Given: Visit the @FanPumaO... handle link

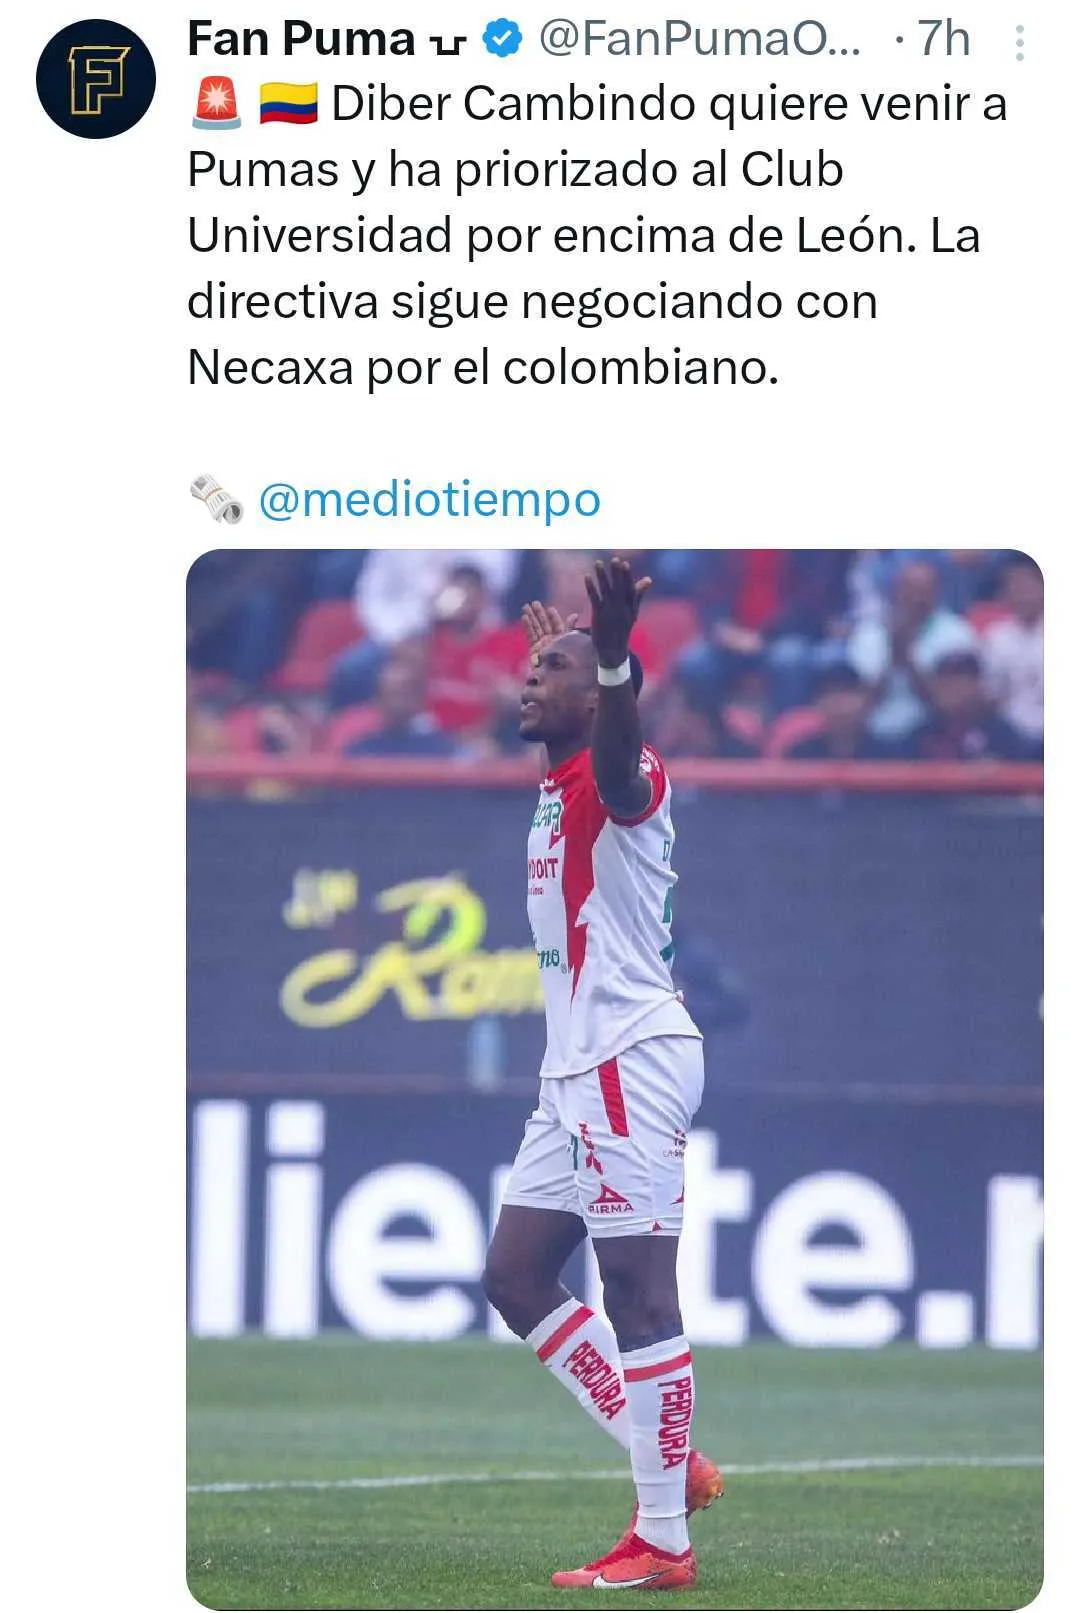Looking at the screenshot, I should tap(699, 40).
